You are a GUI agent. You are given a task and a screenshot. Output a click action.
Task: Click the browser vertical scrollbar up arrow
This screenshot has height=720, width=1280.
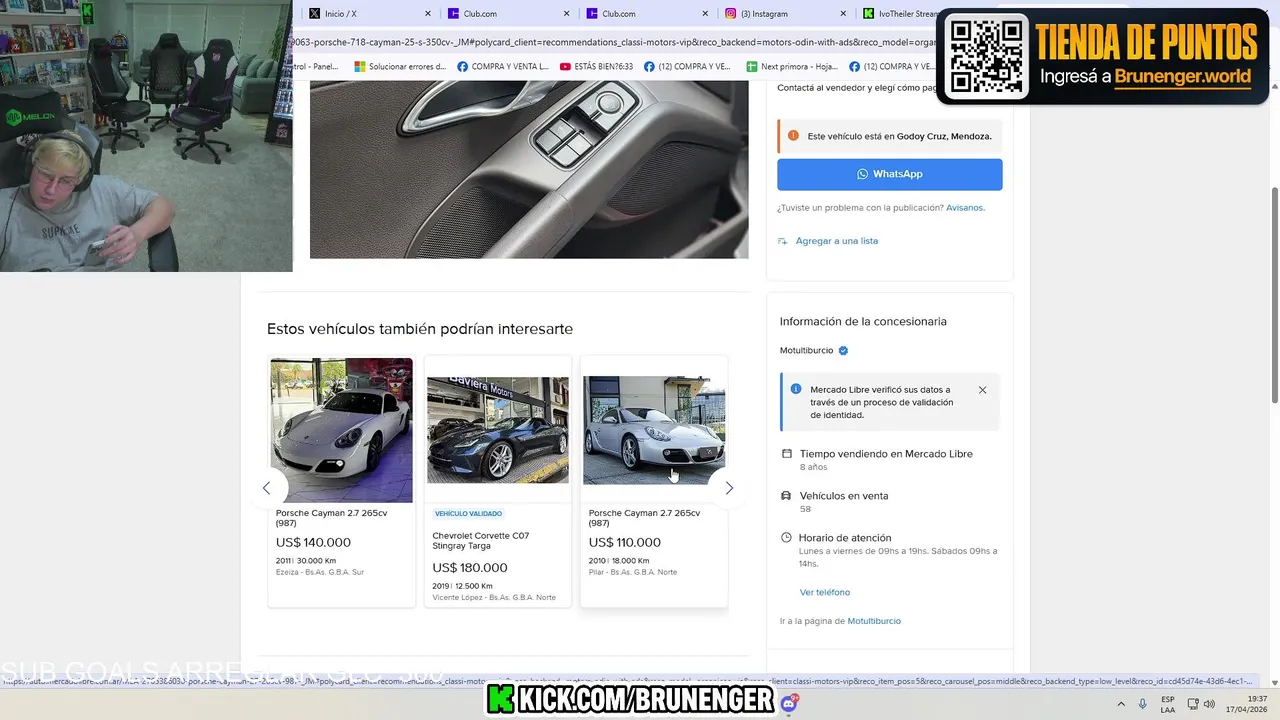pos(1274,87)
